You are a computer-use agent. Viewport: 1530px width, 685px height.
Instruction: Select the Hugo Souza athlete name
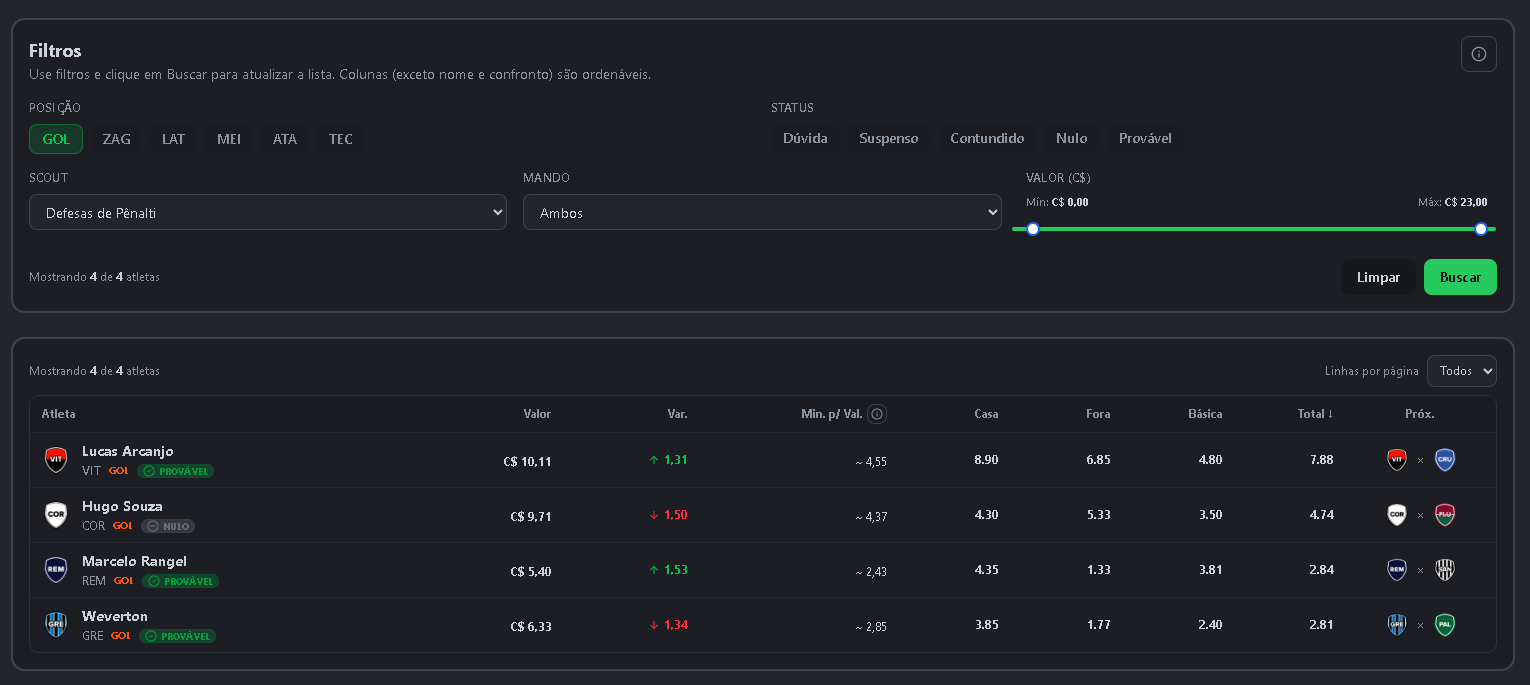pyautogui.click(x=122, y=506)
